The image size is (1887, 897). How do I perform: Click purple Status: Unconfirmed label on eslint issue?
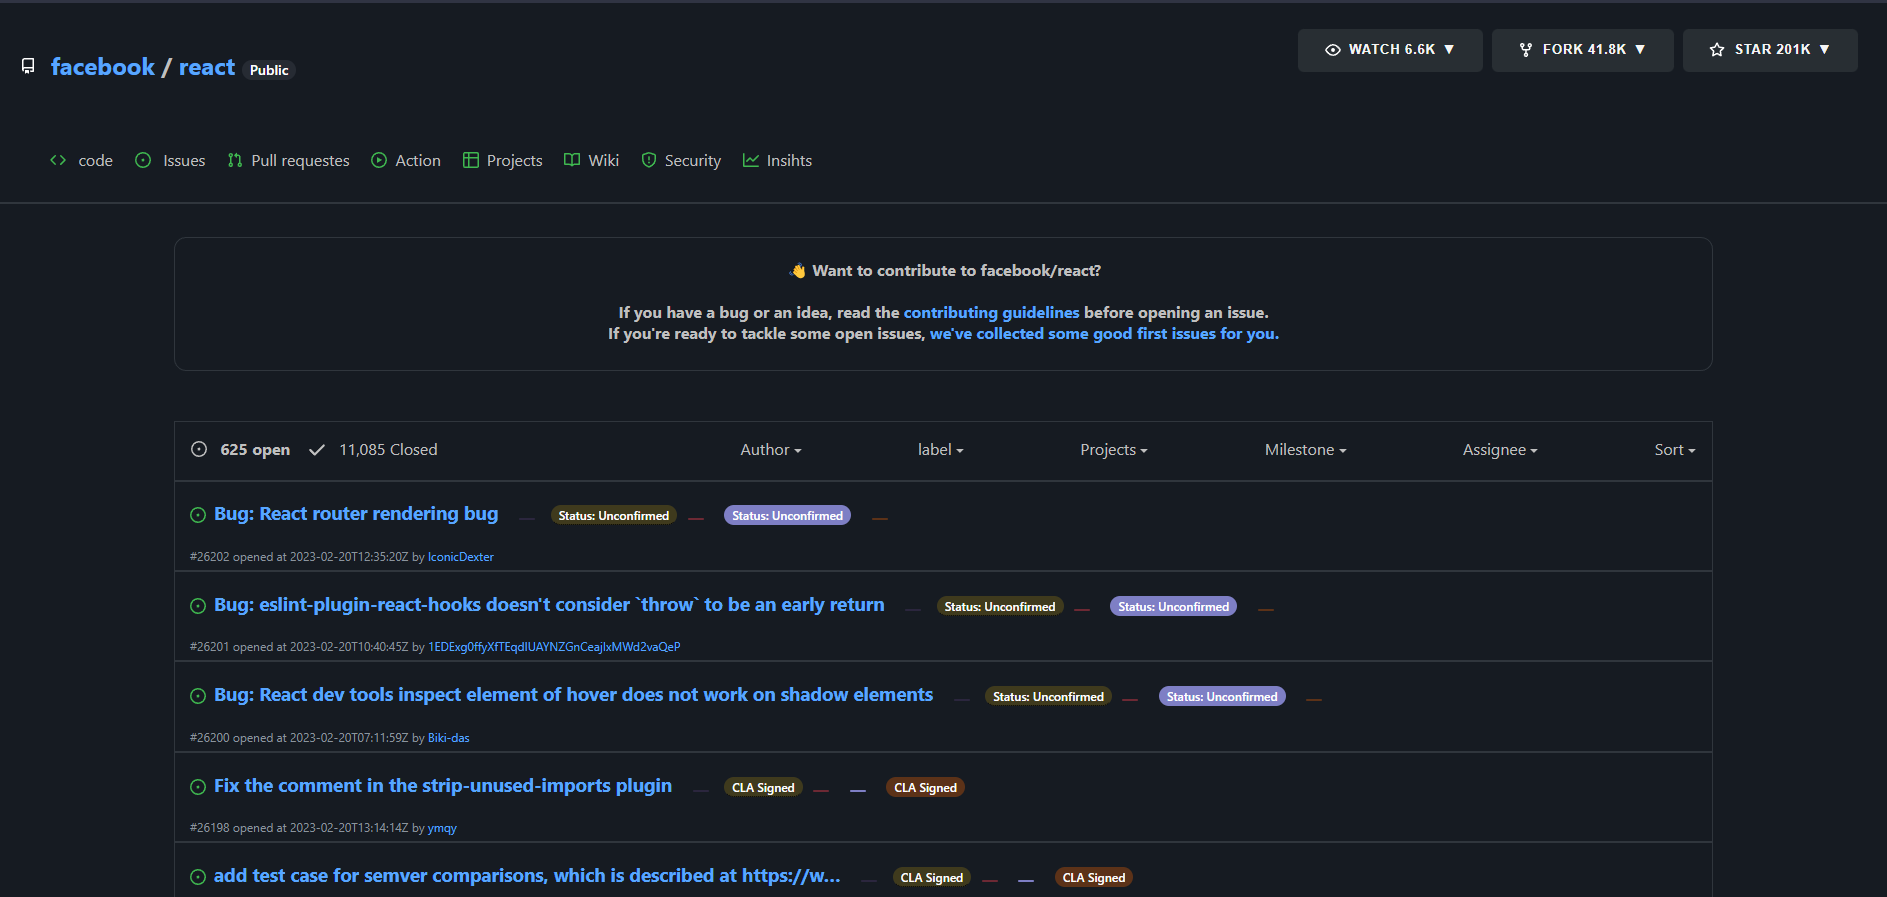(x=1173, y=607)
